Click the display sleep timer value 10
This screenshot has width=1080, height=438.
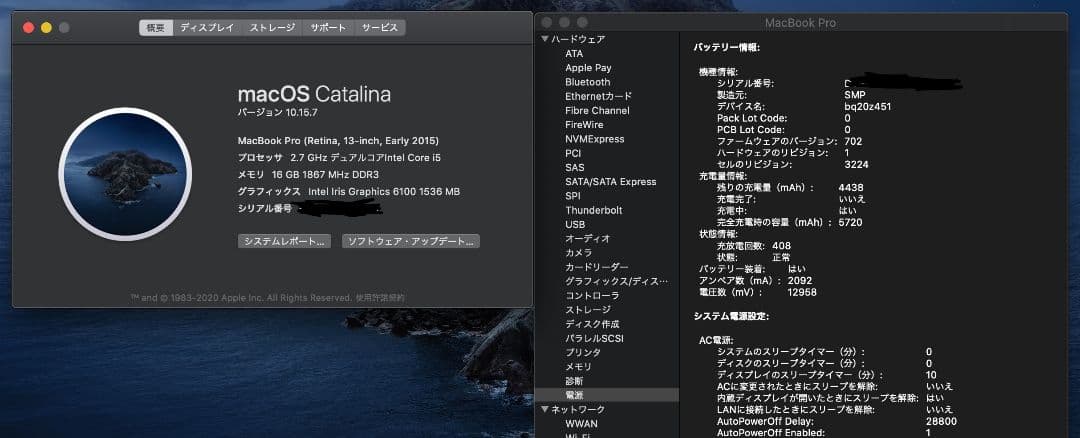[x=931, y=375]
